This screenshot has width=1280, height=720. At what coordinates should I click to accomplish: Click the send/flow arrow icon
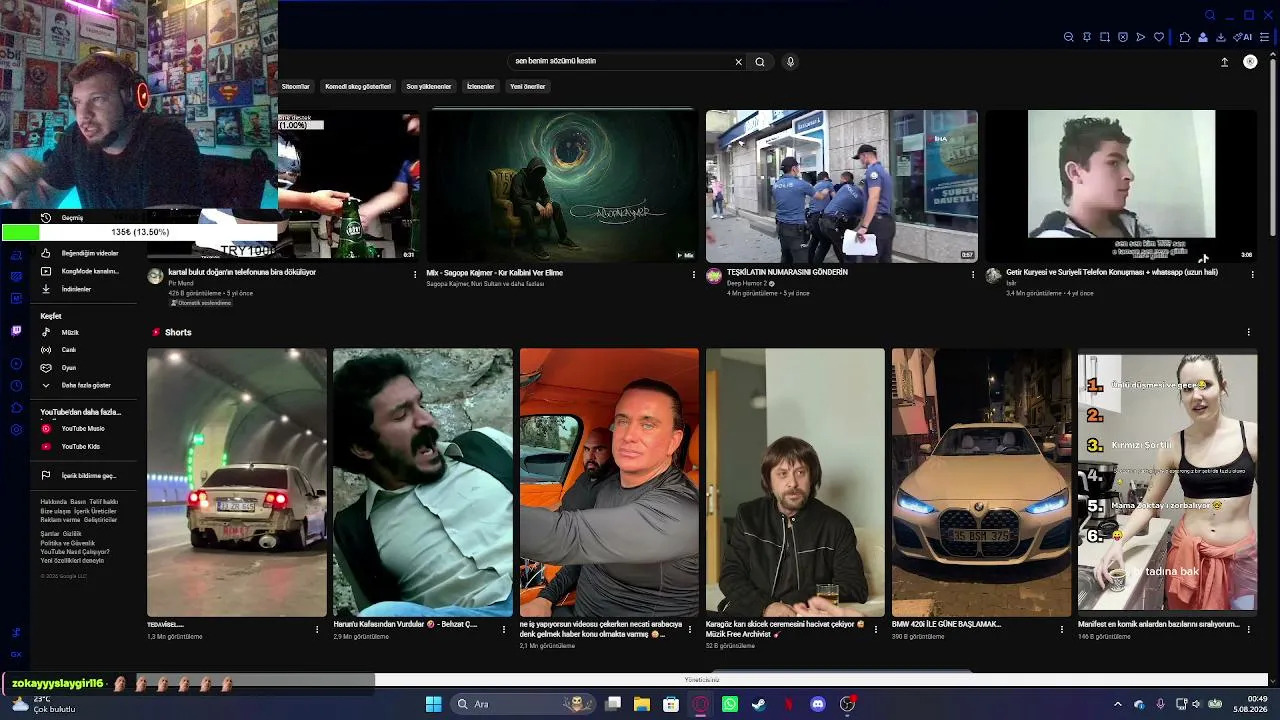(x=1141, y=37)
